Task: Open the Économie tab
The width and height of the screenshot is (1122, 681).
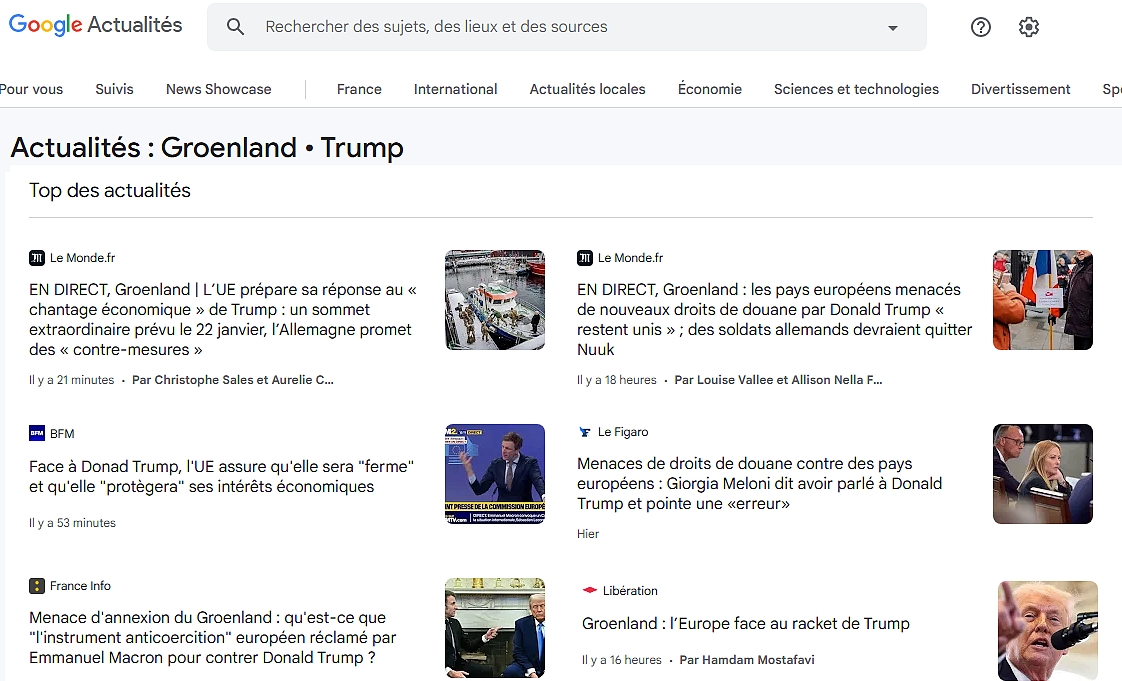Action: point(709,89)
